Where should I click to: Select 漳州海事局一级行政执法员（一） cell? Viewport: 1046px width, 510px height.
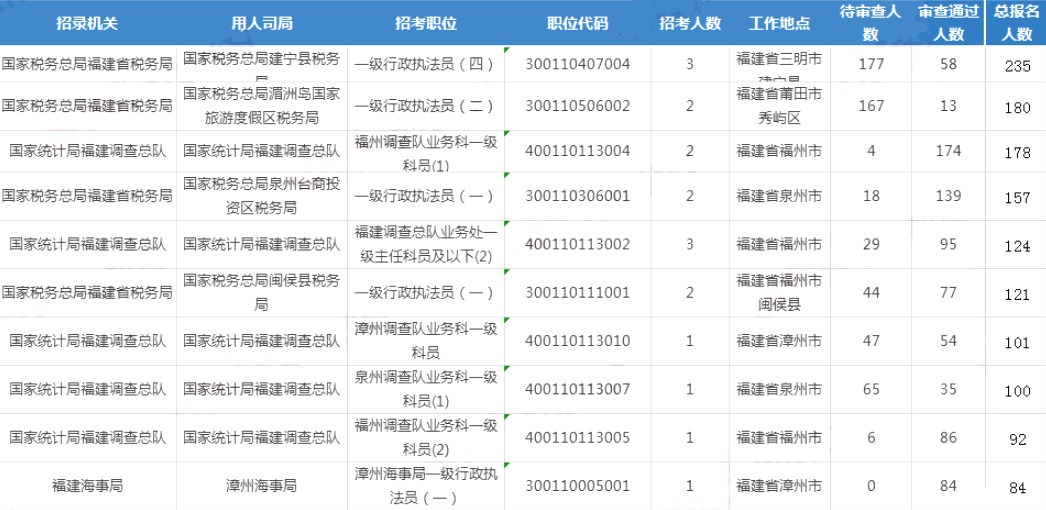pos(426,486)
